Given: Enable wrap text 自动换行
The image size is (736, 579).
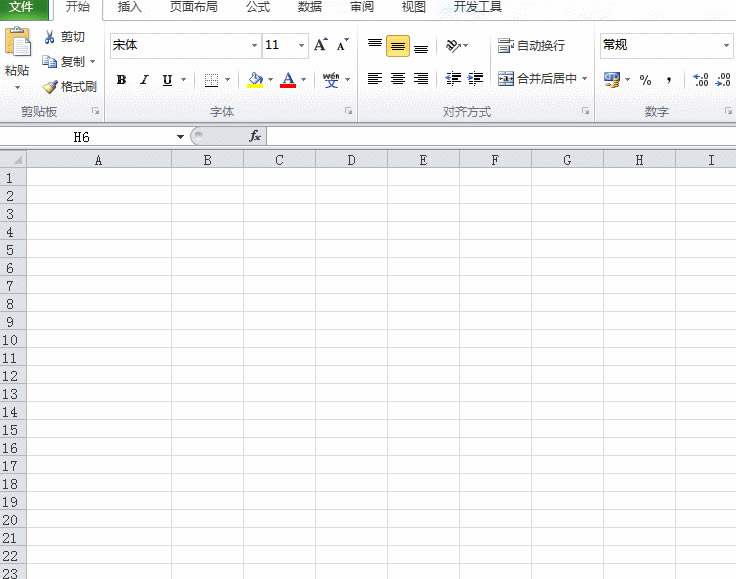Looking at the screenshot, I should tap(531, 46).
